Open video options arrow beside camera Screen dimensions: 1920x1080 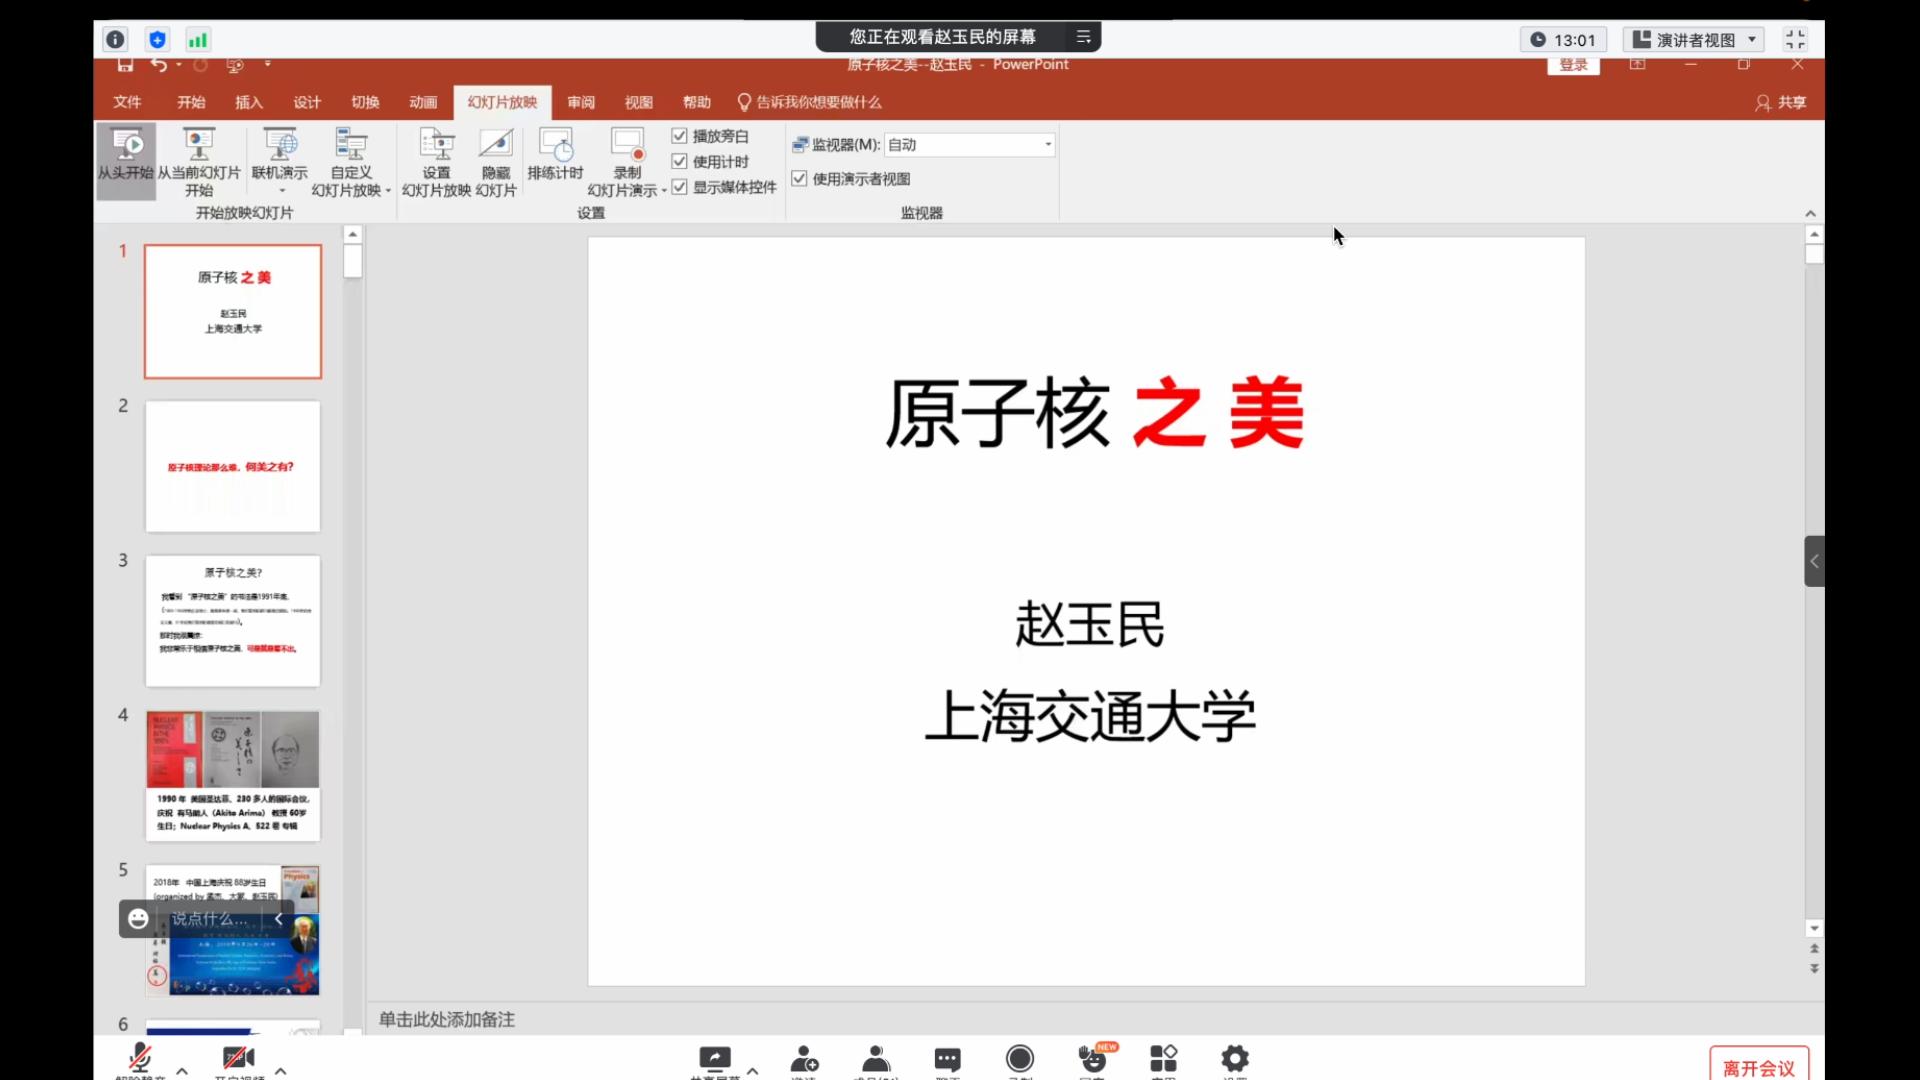click(x=281, y=1070)
